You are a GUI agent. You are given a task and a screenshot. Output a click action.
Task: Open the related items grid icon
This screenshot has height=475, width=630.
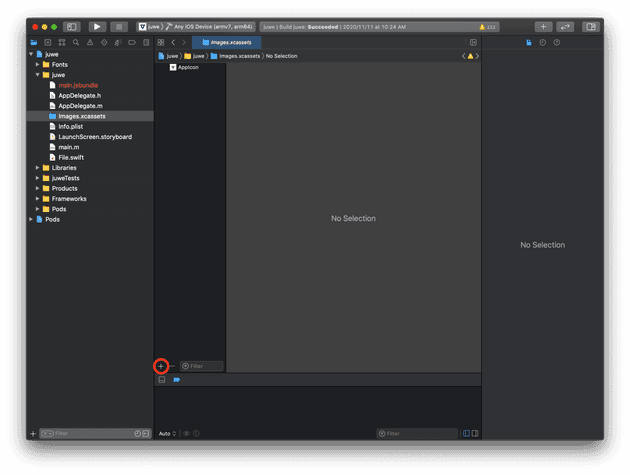[x=161, y=43]
